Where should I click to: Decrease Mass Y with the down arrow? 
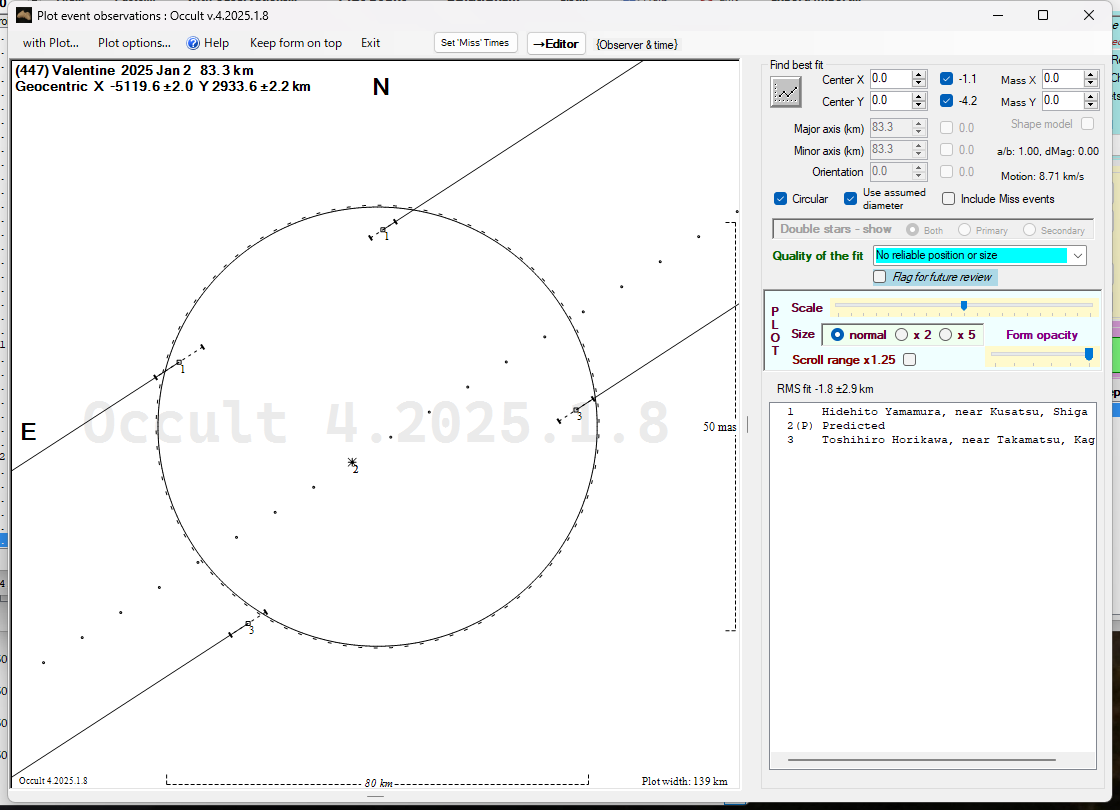[1090, 106]
